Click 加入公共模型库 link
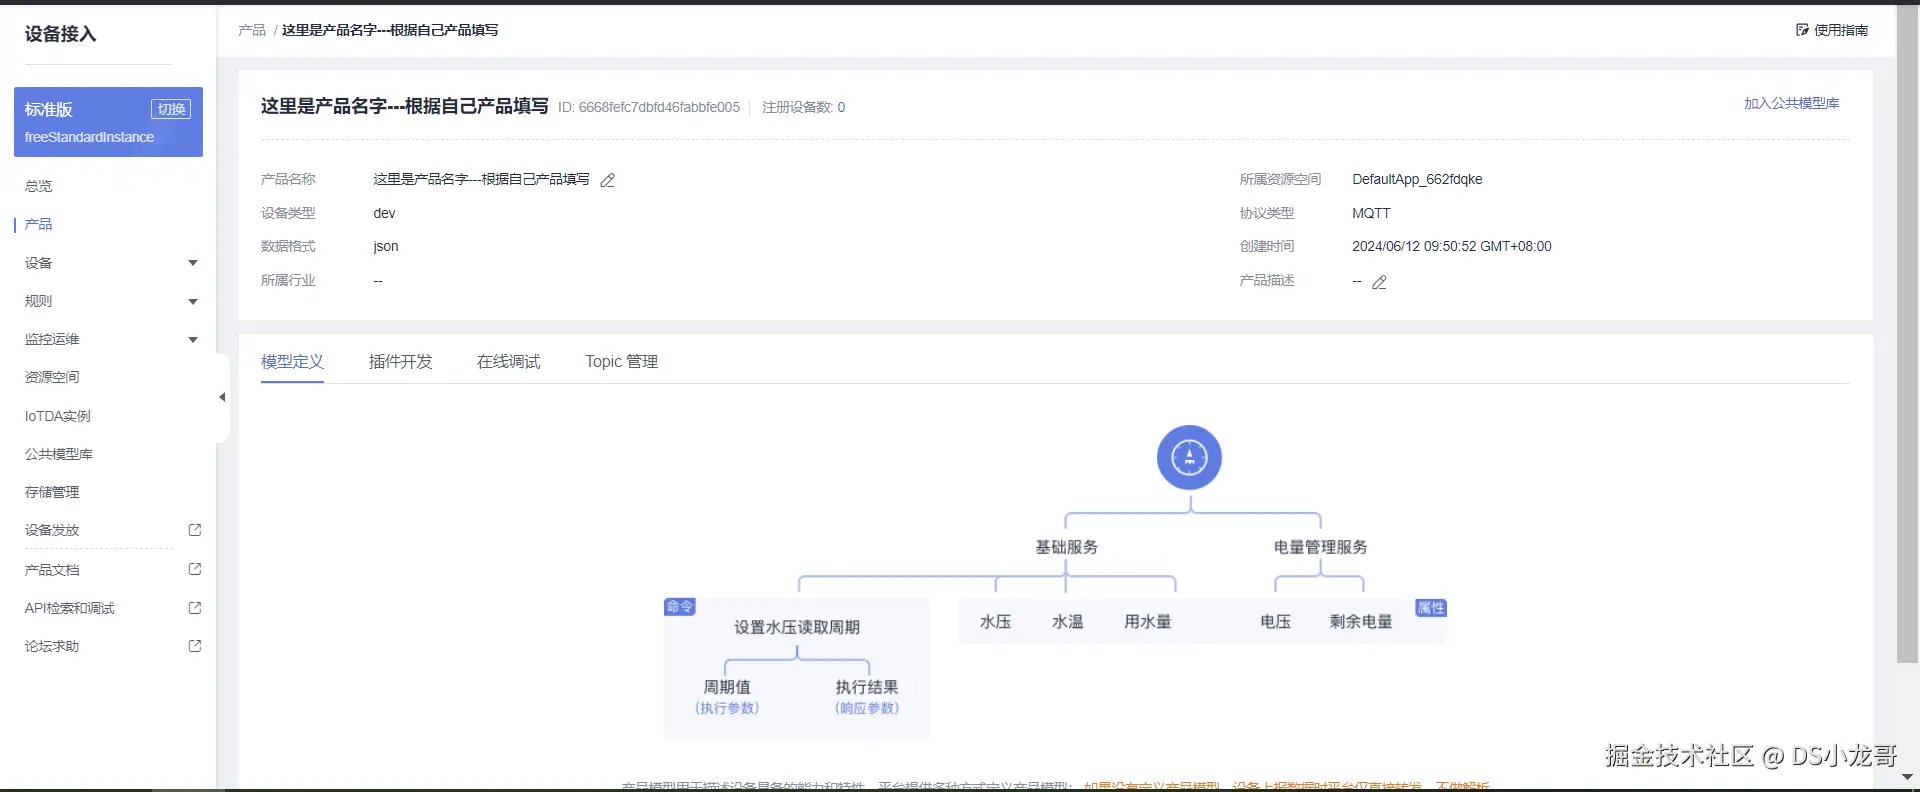Screen dimensions: 1920x792 tap(1791, 103)
